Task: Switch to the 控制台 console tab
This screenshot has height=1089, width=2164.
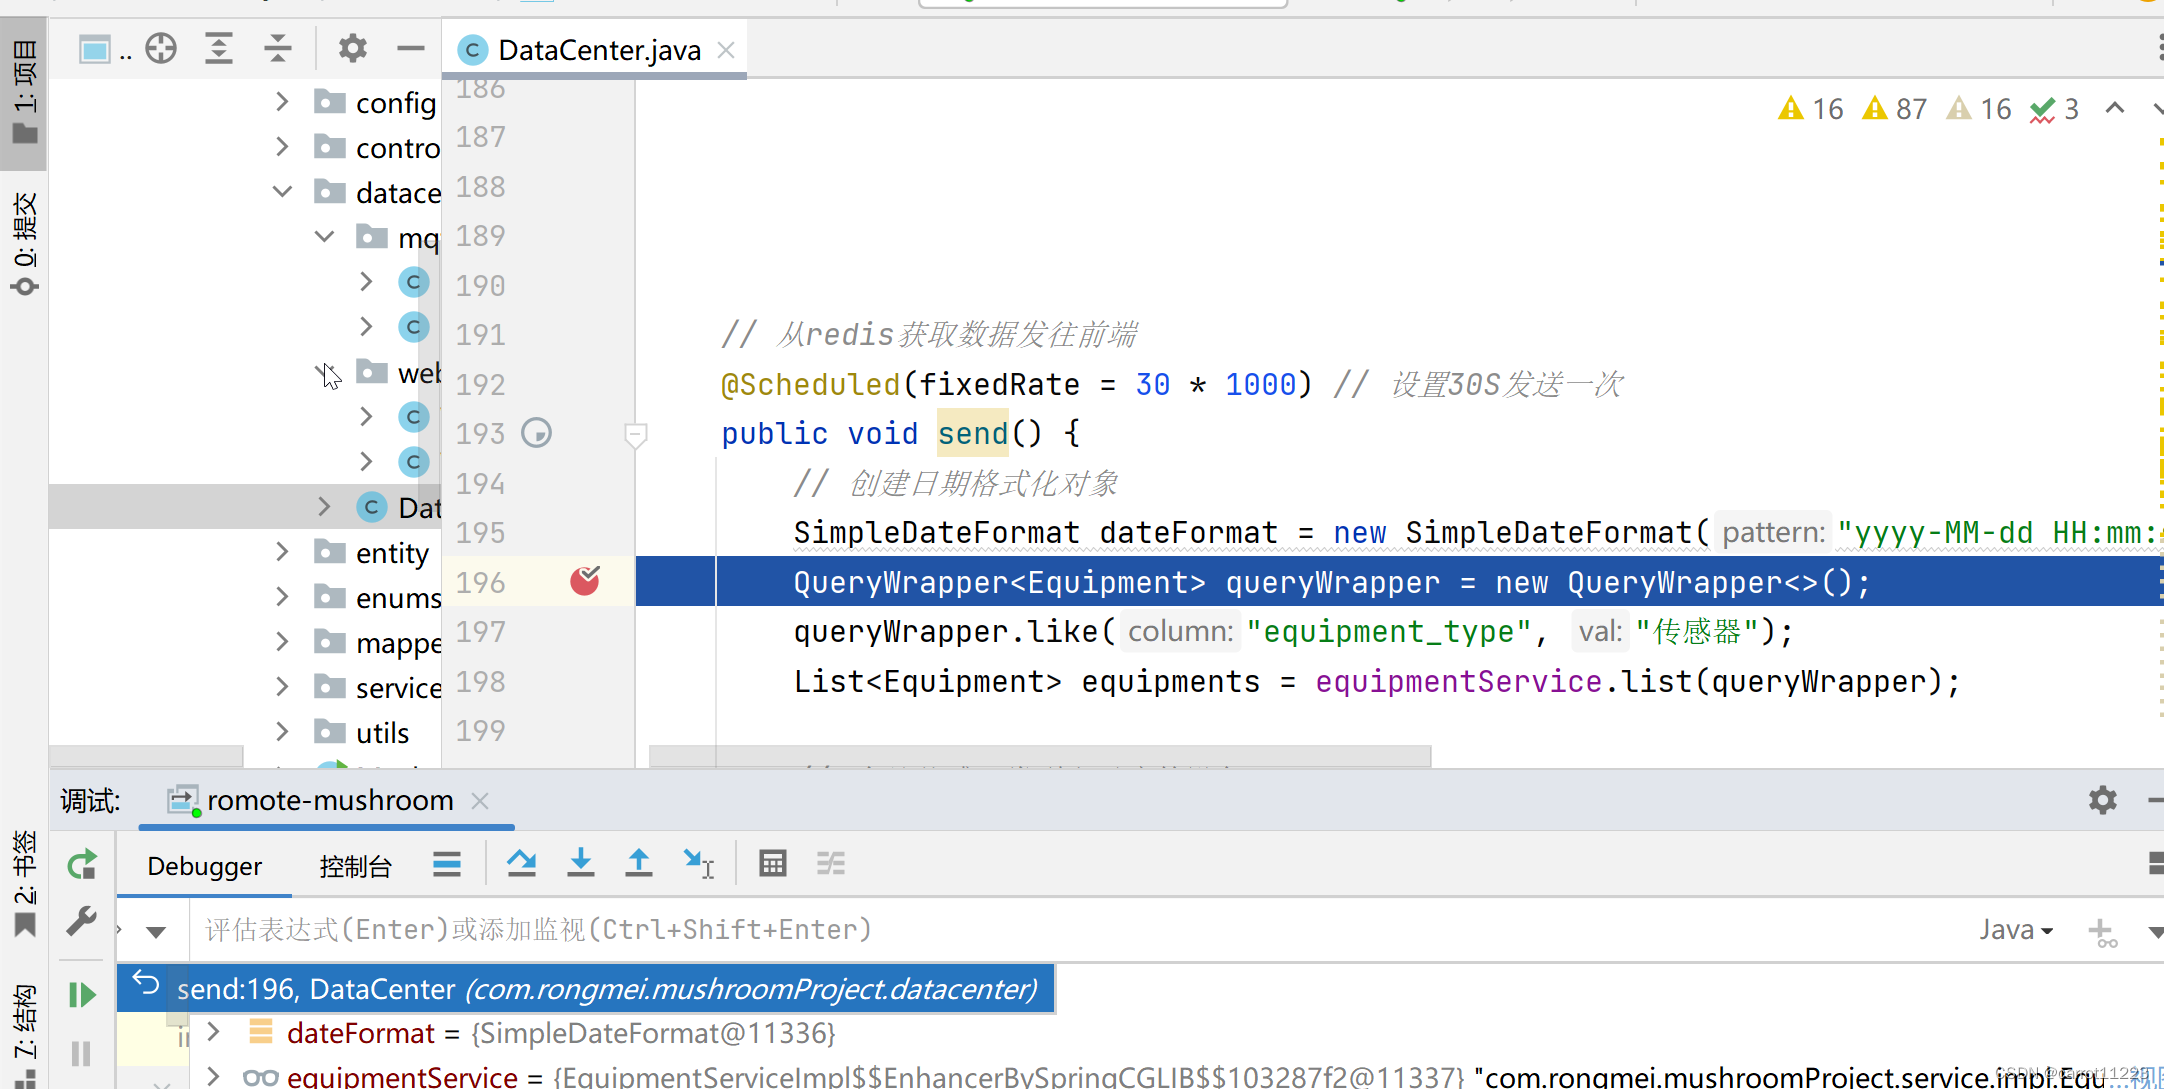Action: (355, 866)
